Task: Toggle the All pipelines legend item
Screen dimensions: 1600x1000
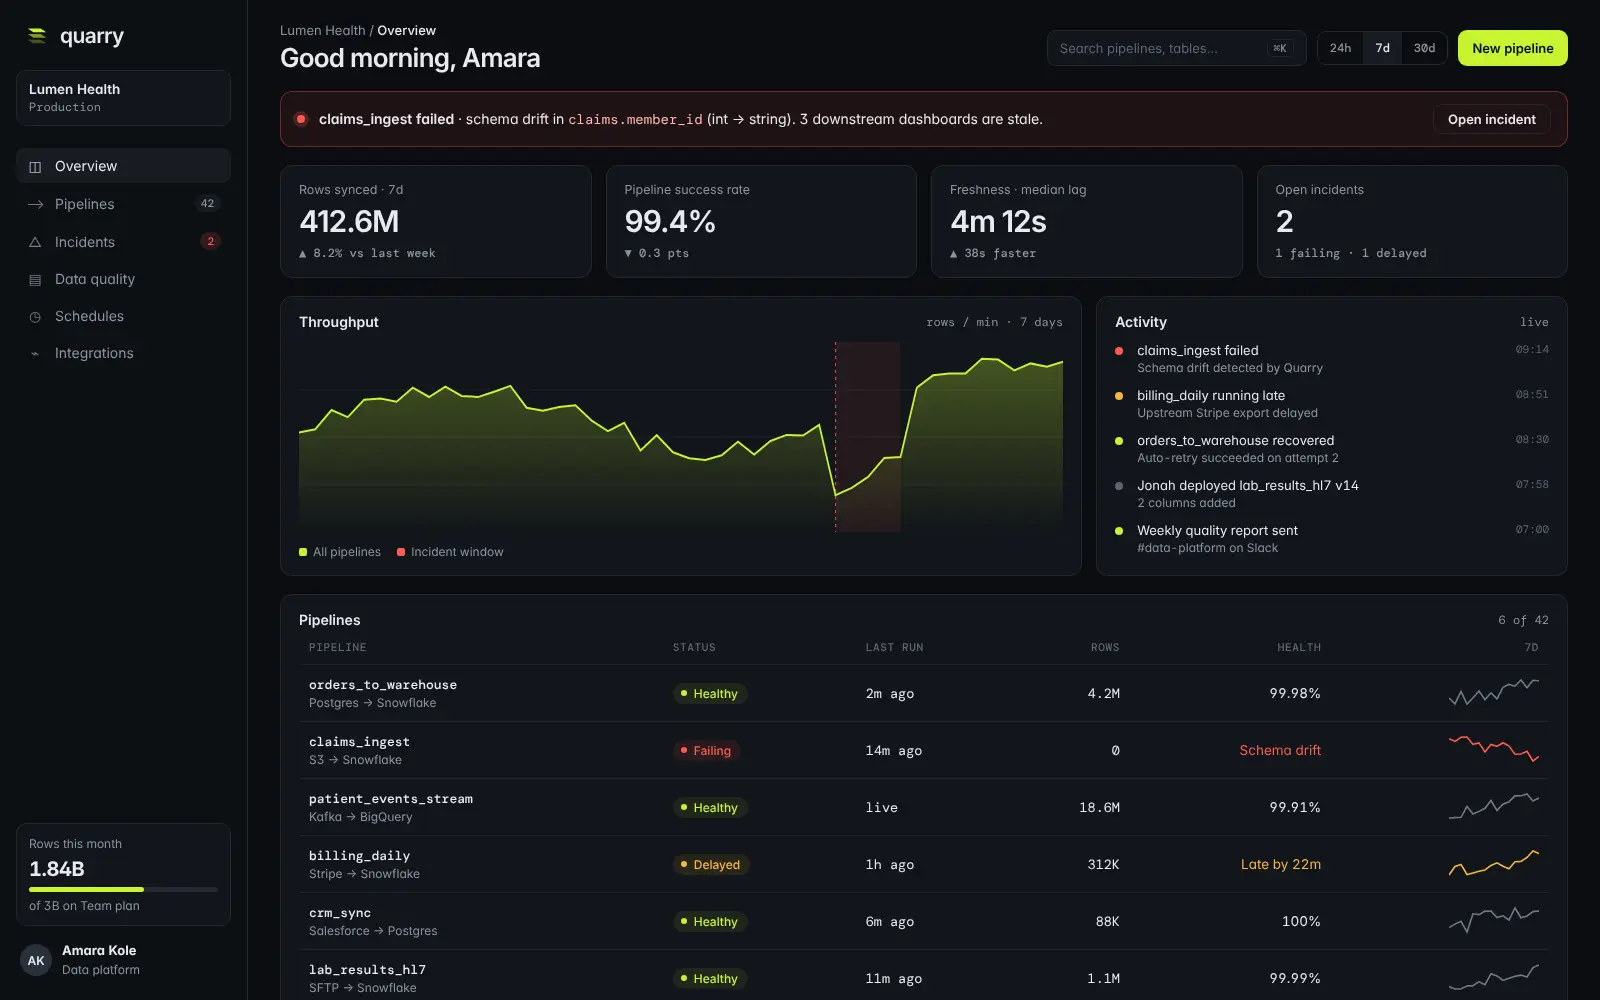Action: [340, 552]
